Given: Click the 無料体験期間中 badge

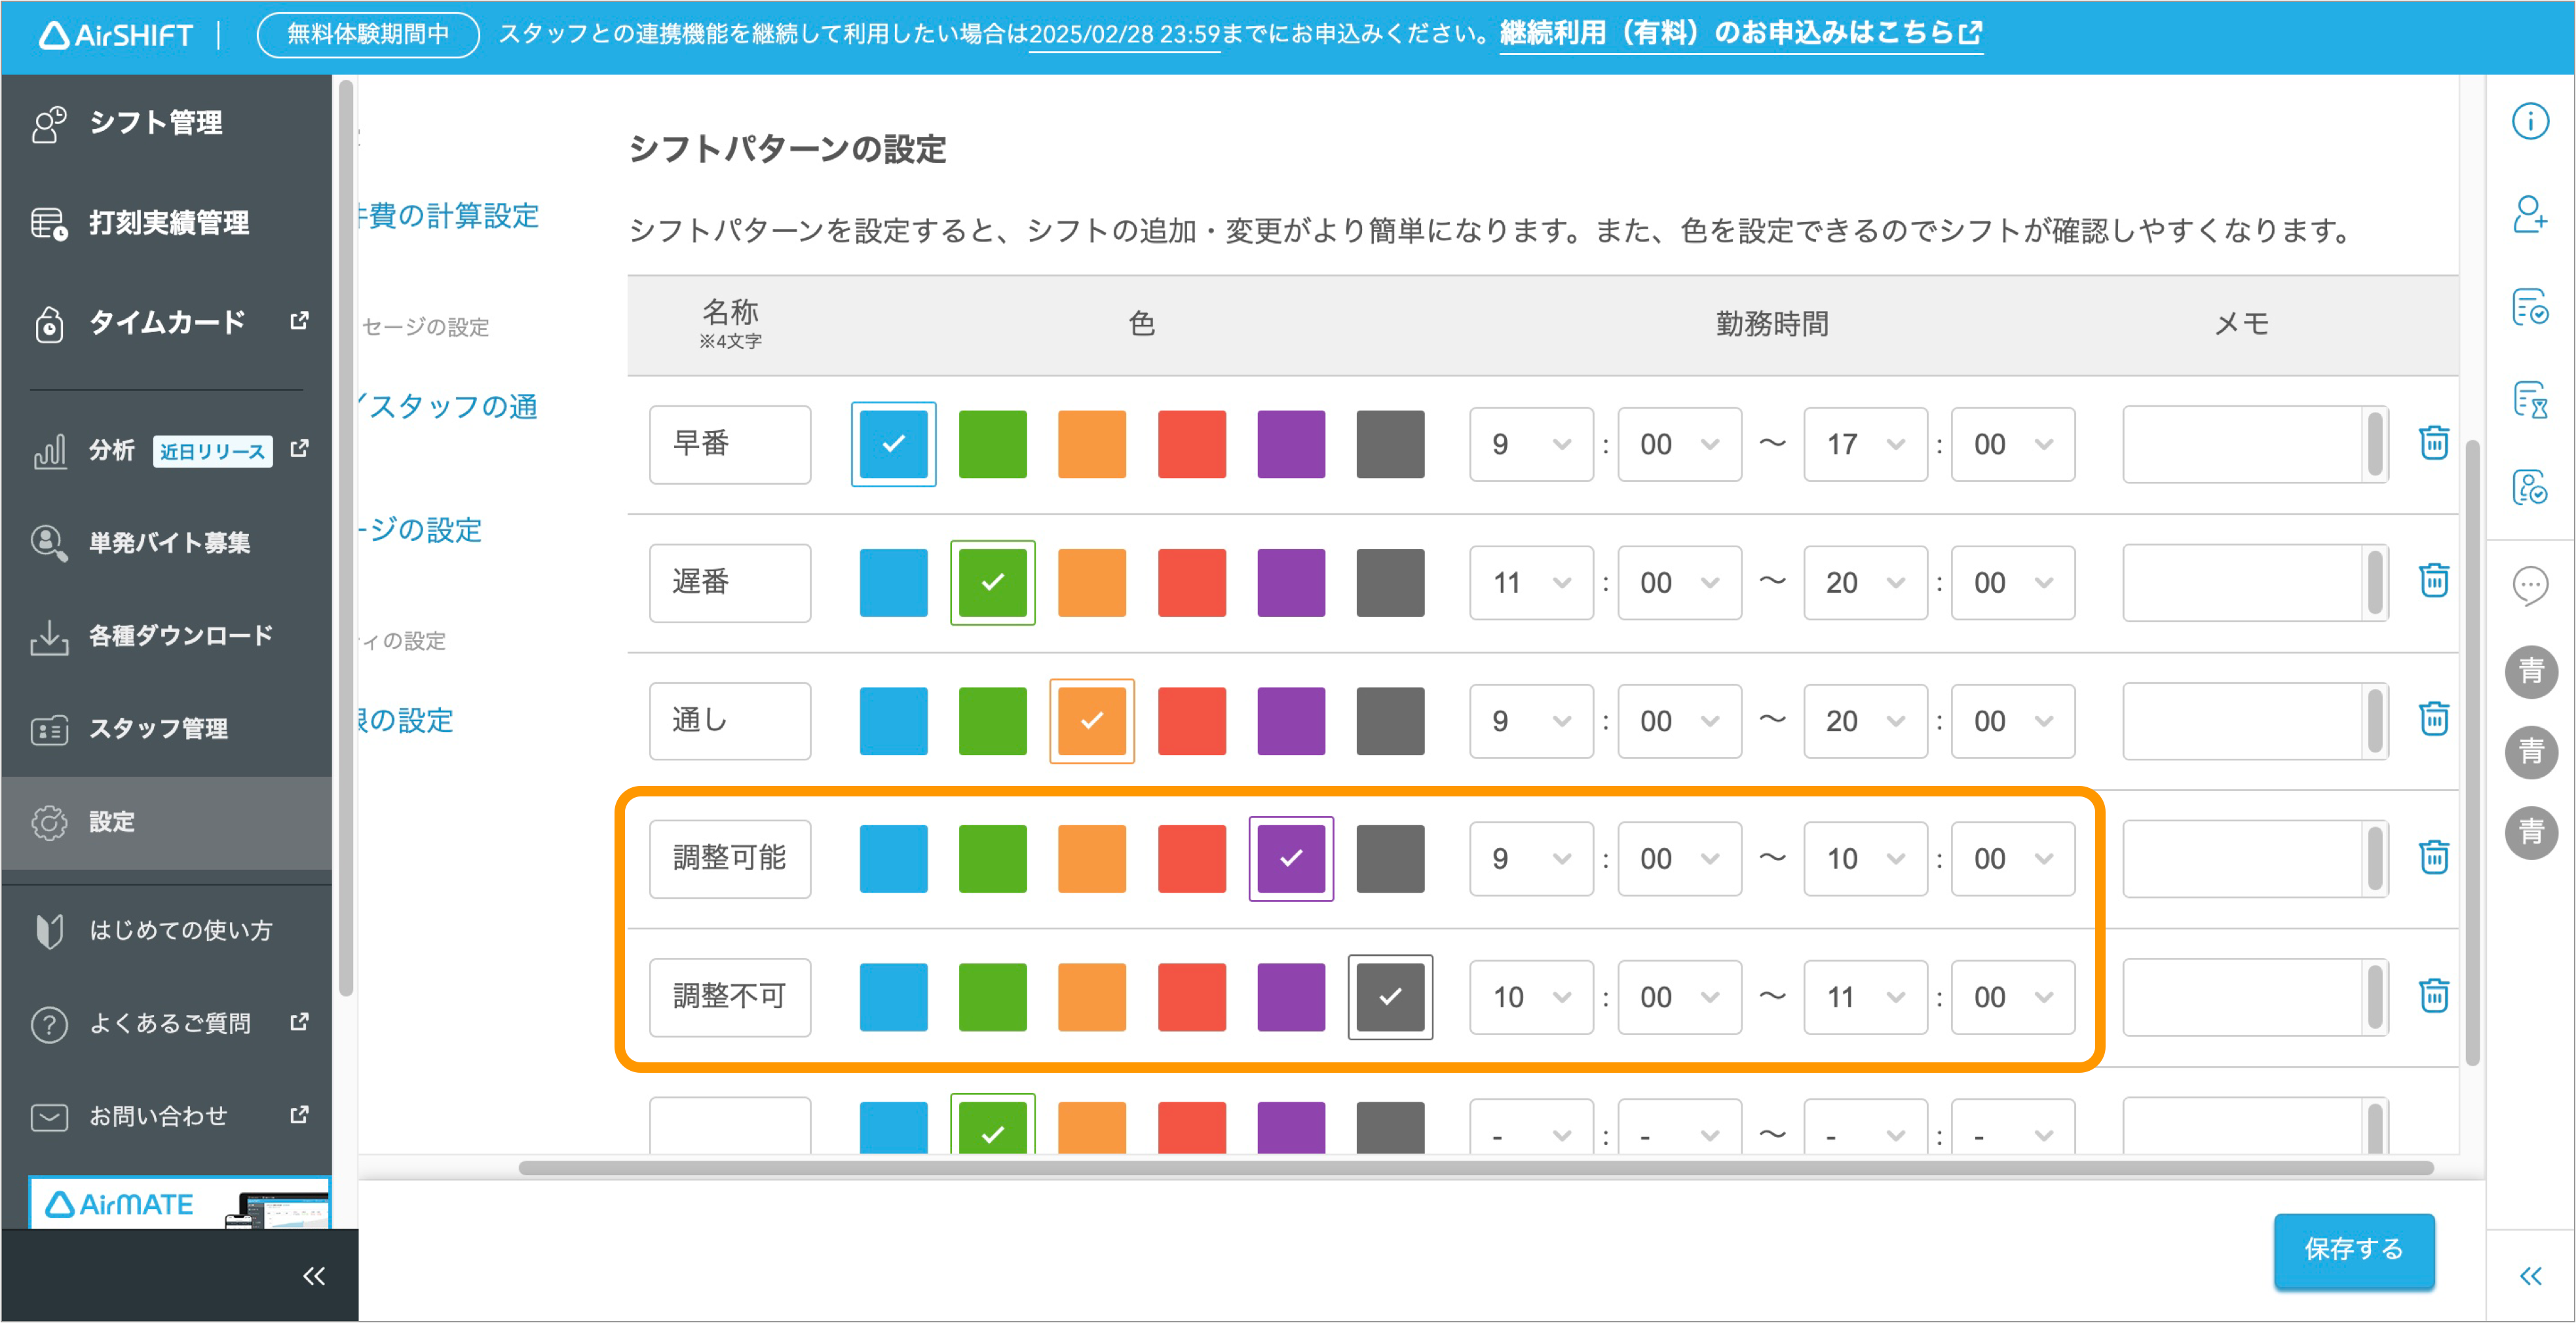Looking at the screenshot, I should coord(368,35).
